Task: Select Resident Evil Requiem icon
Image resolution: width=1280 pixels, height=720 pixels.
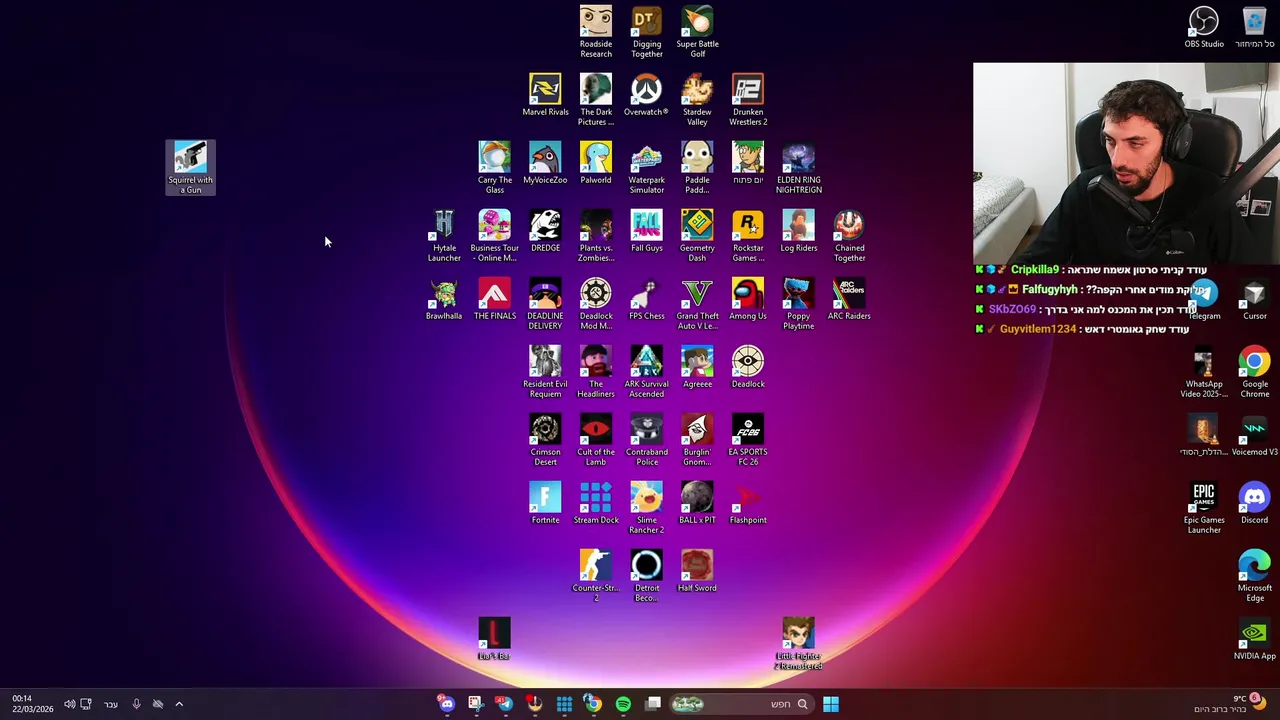Action: (x=545, y=372)
